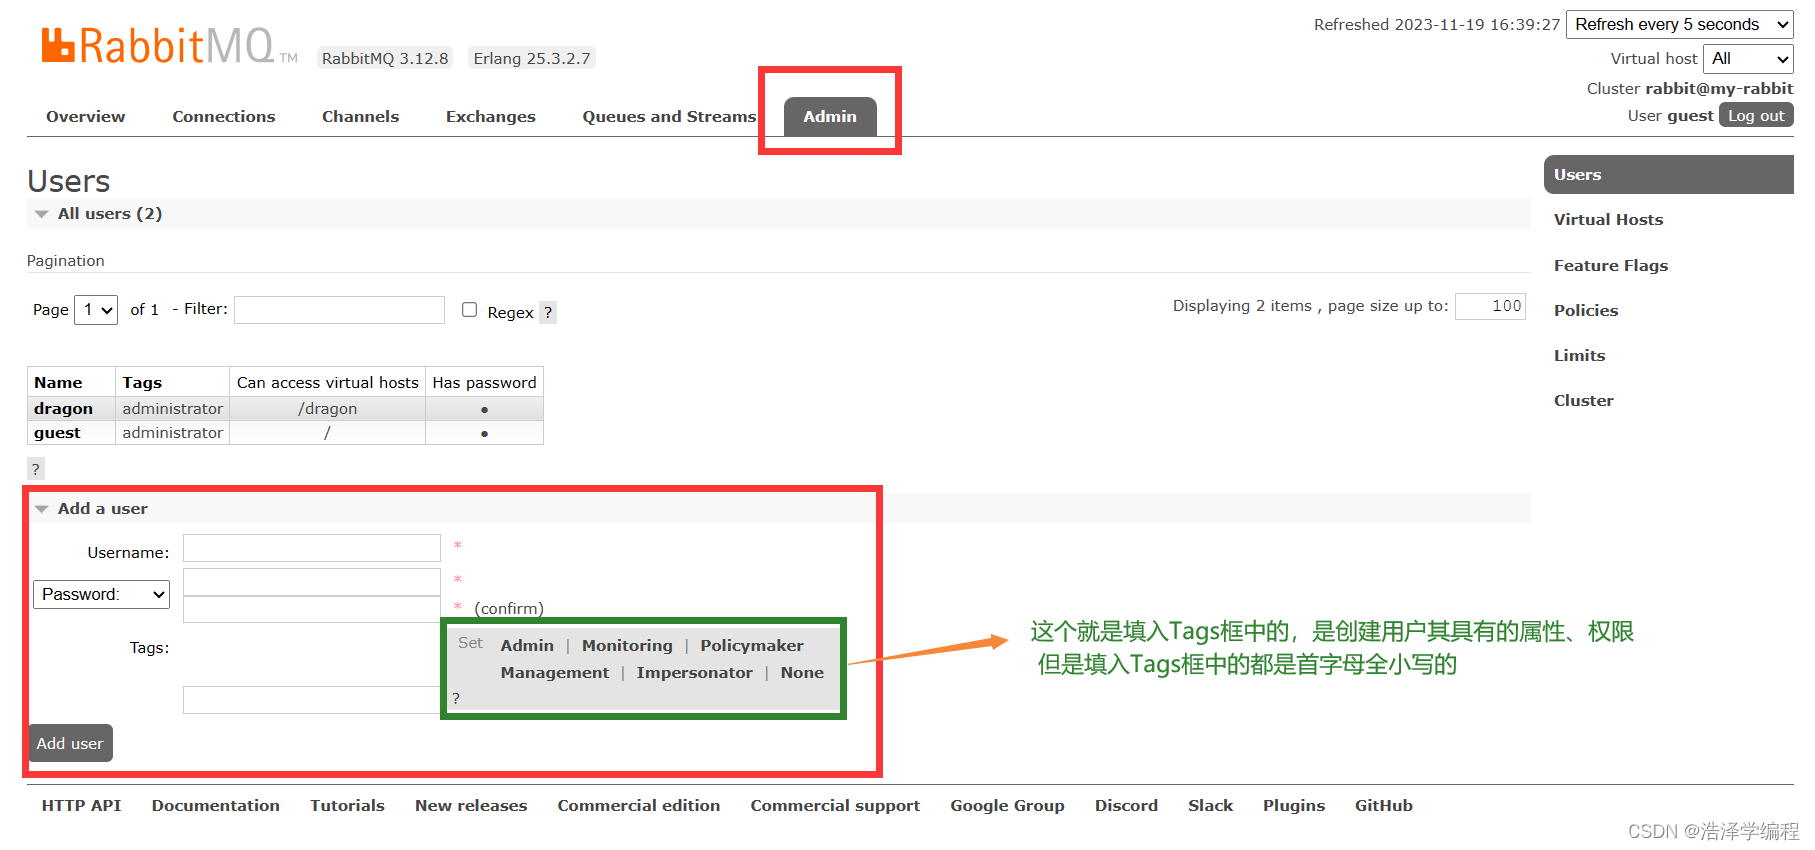Click the RabbitMQ 3.12.8 version label

point(385,59)
